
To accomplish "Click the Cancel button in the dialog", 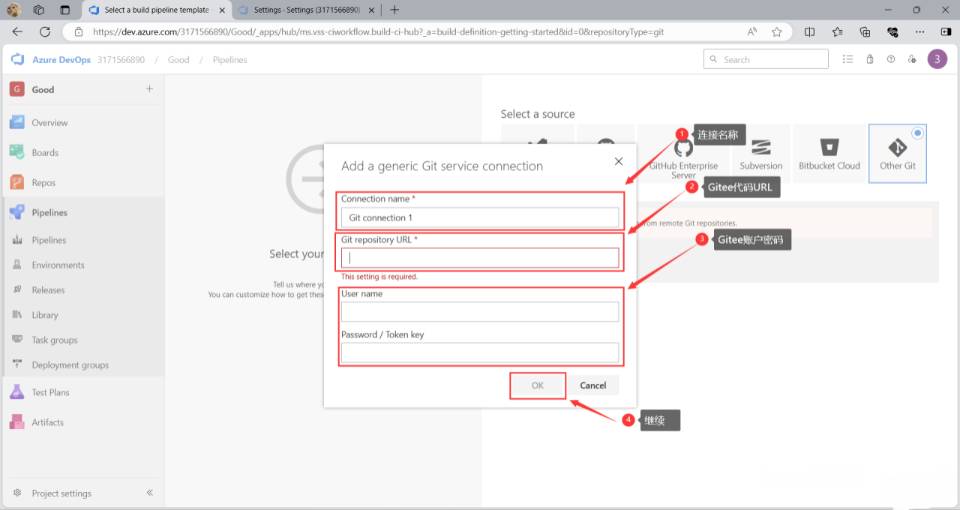I will tap(593, 385).
